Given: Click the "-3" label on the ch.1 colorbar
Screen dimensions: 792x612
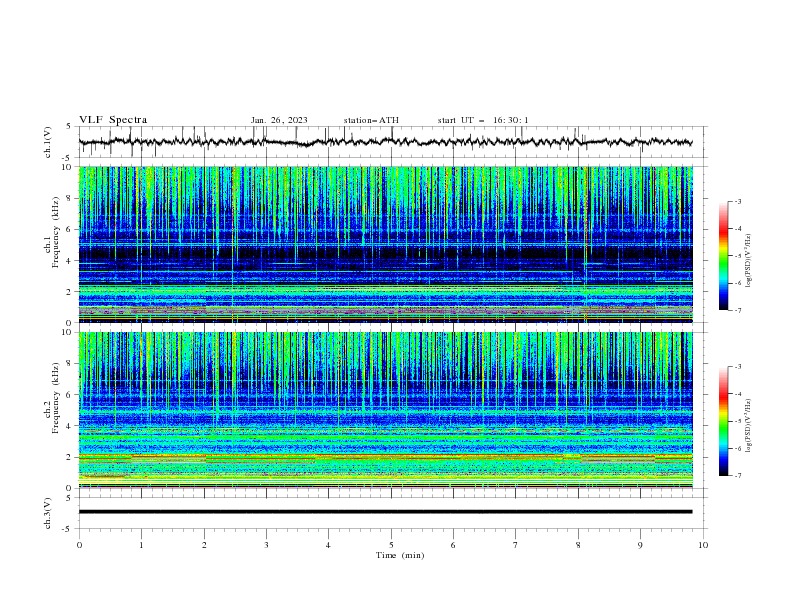Looking at the screenshot, I should tap(737, 201).
